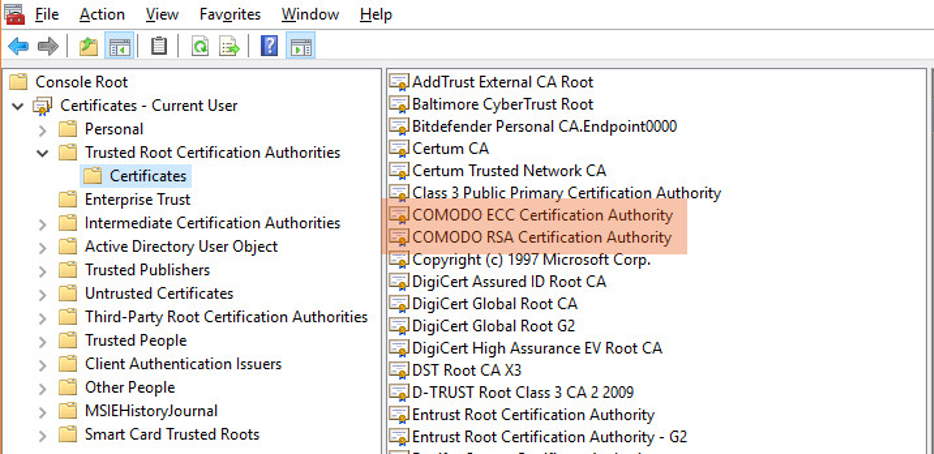Click the Back arrow toolbar button

coord(18,46)
